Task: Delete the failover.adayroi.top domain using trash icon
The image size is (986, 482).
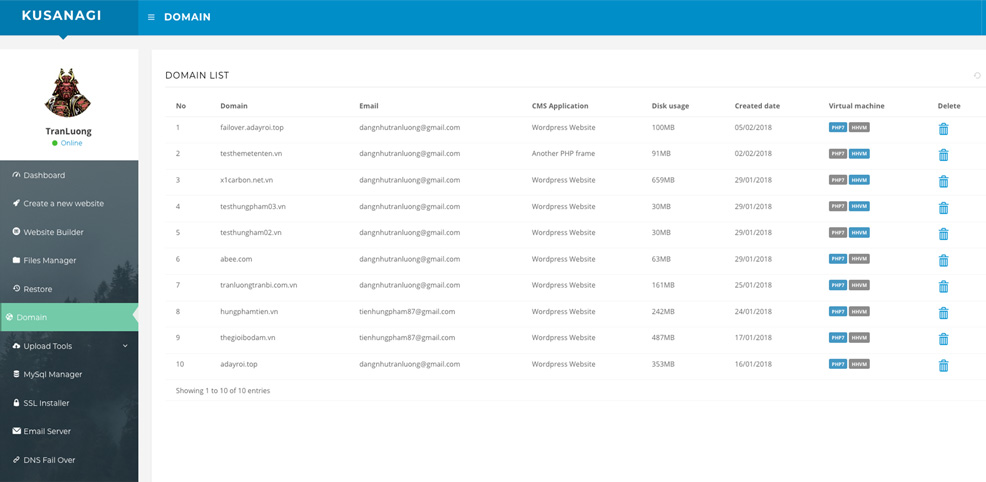Action: click(x=943, y=129)
